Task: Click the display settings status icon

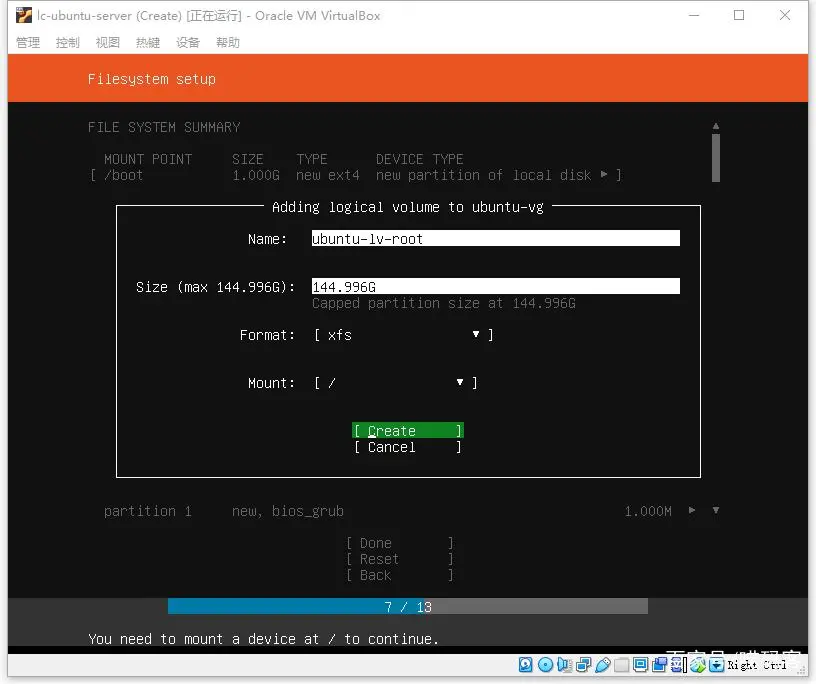Action: [640, 664]
